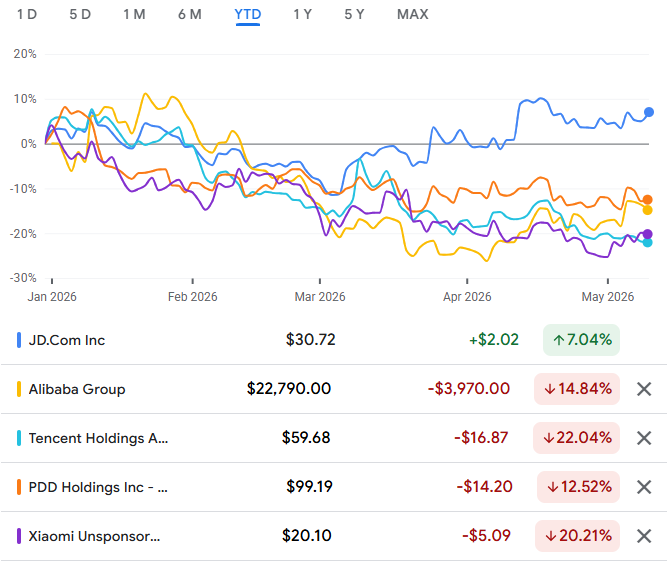The height and width of the screenshot is (567, 667).
Task: Click the Apr 2026 axis label
Action: [467, 296]
